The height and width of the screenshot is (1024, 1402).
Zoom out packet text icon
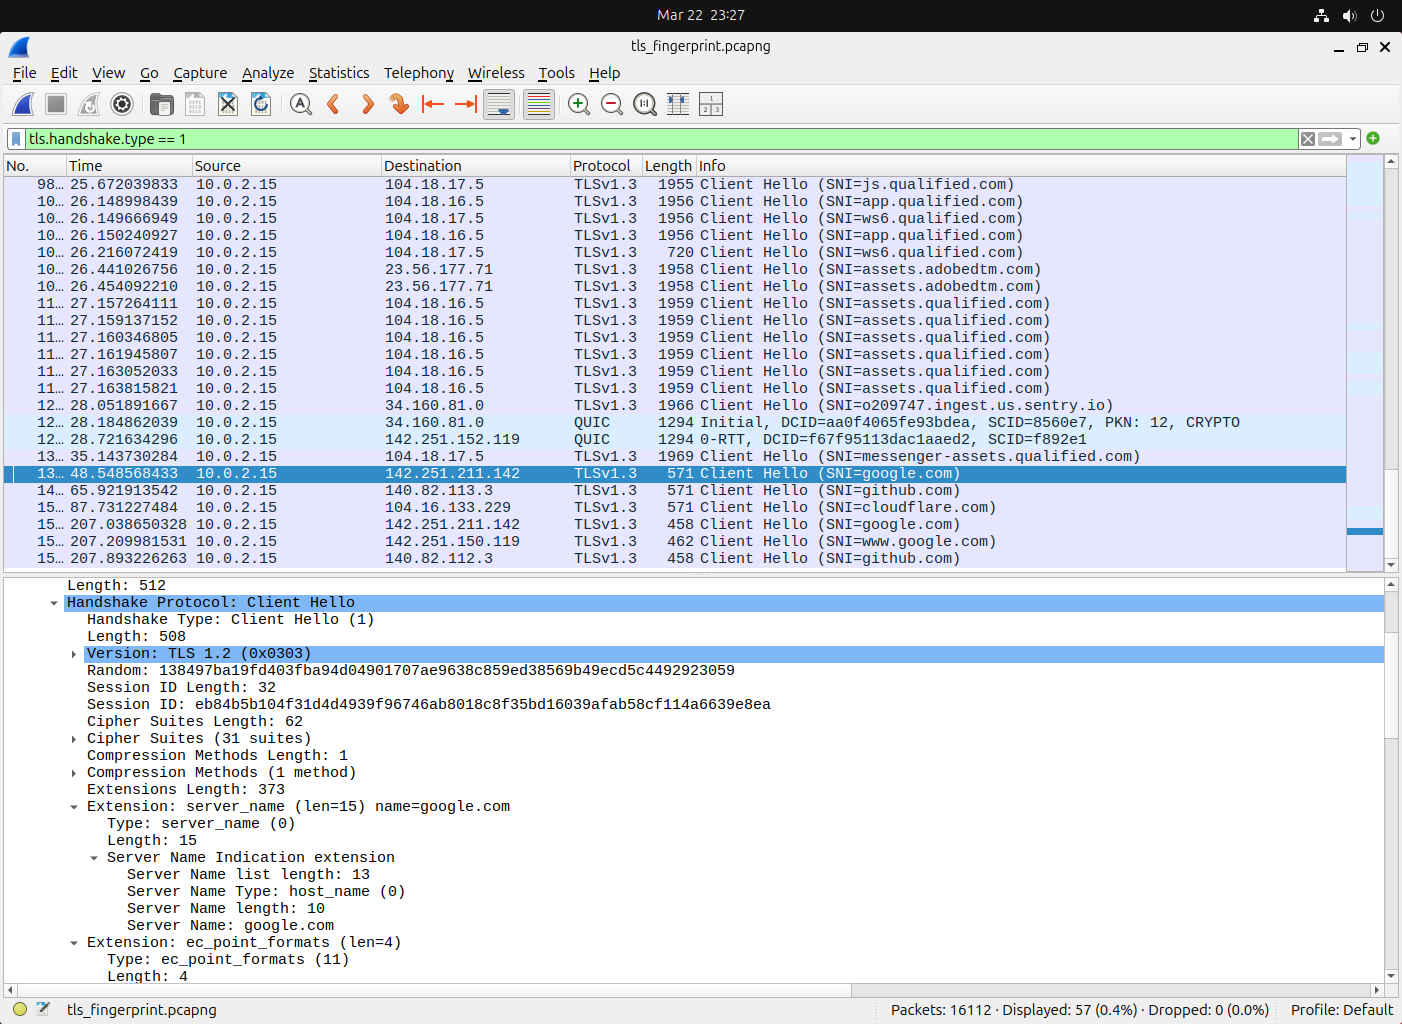click(612, 104)
